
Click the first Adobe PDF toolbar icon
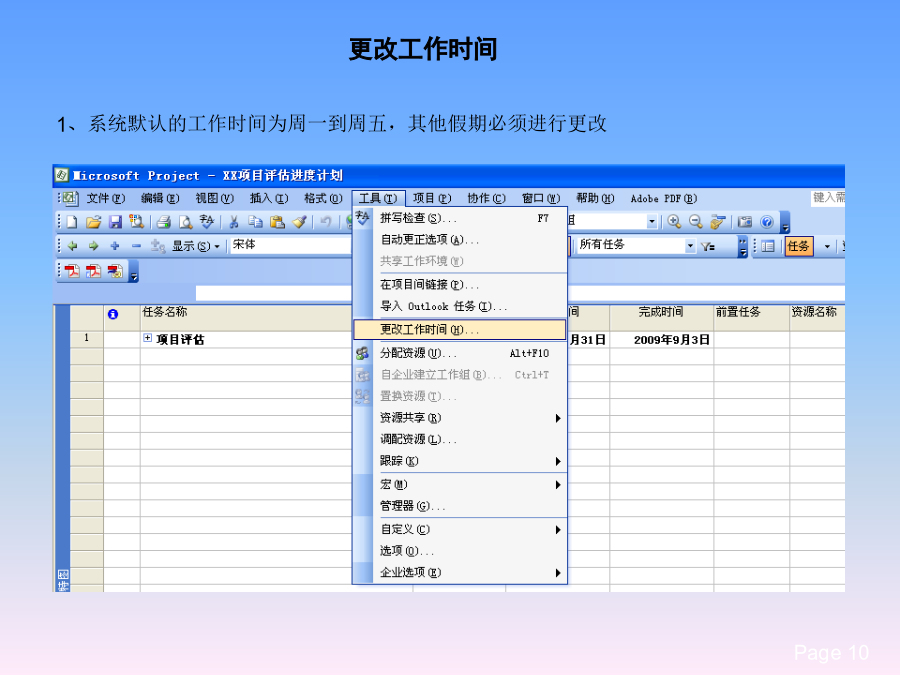pos(72,271)
